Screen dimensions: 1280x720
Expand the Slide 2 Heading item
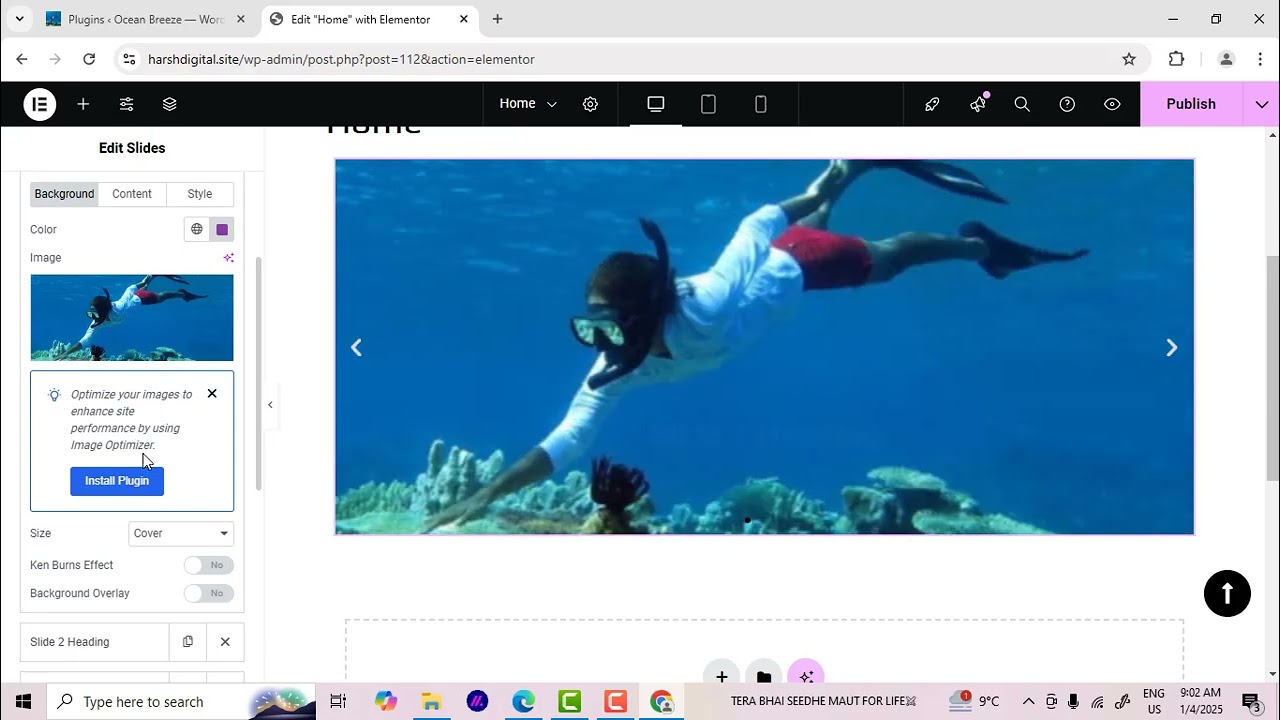coord(95,642)
